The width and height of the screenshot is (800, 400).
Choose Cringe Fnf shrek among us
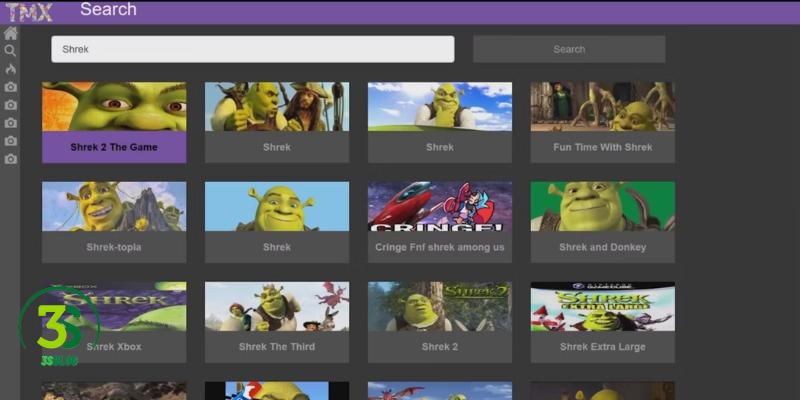440,222
